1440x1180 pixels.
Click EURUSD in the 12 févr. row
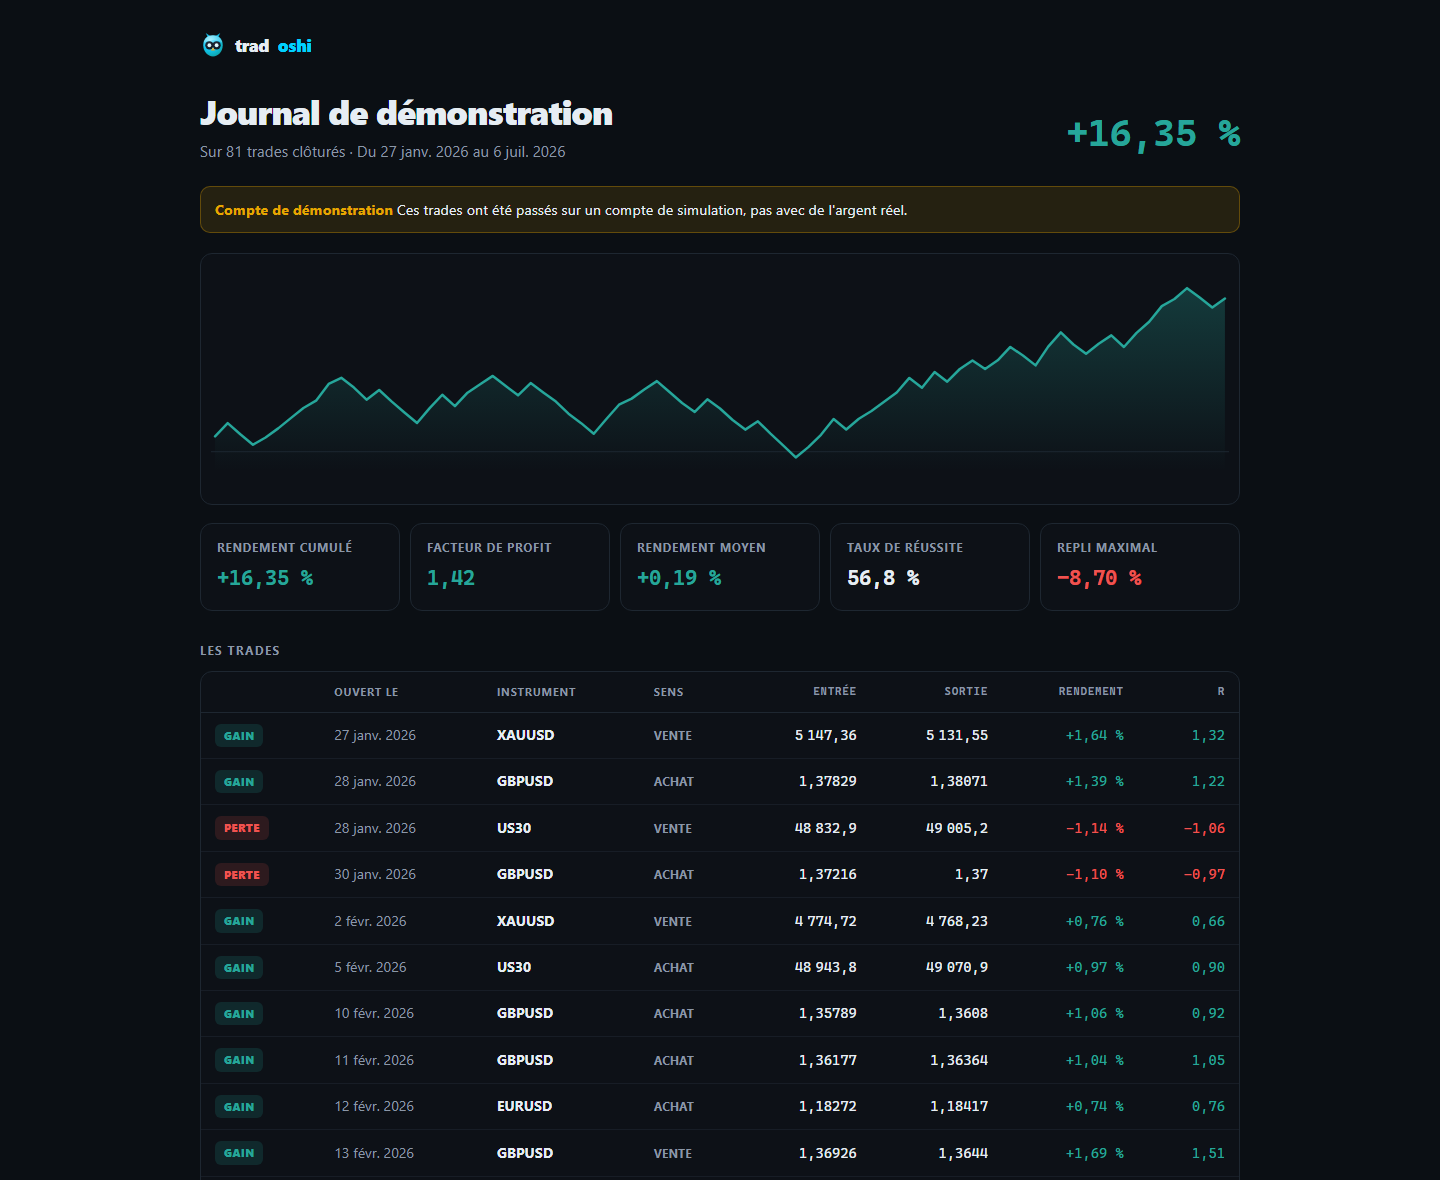coord(525,1106)
